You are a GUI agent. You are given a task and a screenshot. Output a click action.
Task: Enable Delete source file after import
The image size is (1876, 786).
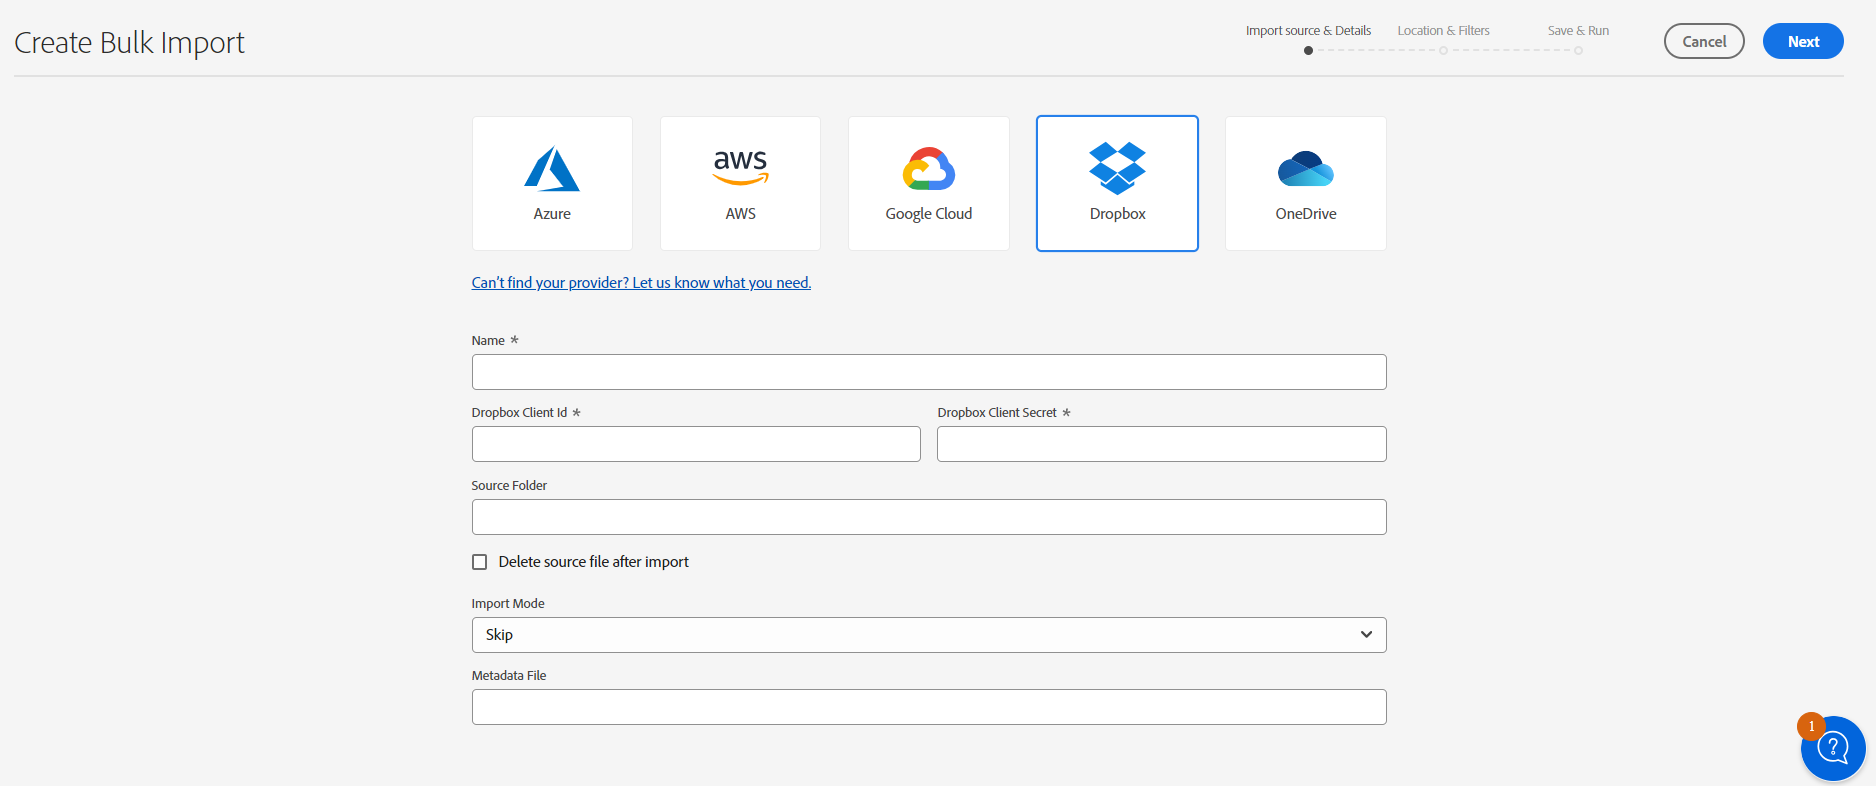(480, 562)
